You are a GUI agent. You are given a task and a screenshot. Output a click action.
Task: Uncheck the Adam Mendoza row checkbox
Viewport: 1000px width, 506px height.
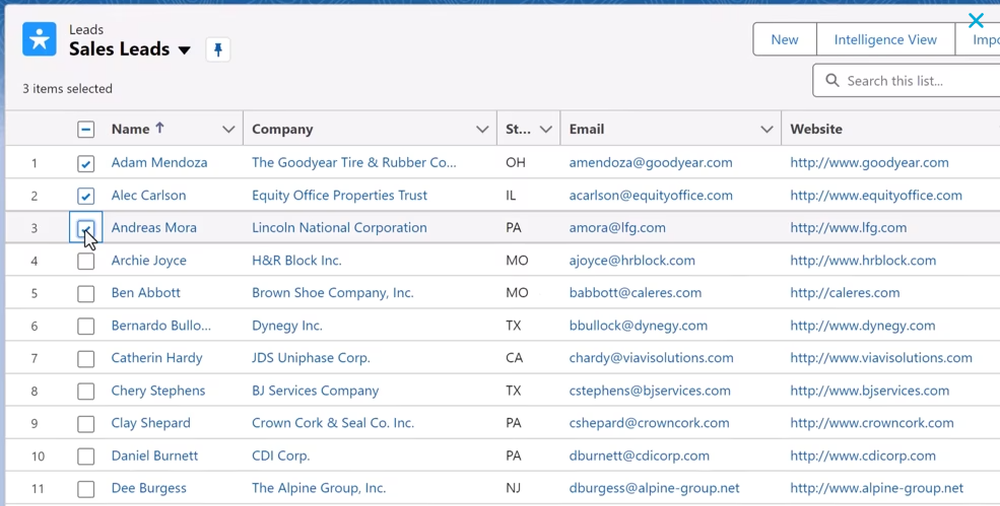[86, 163]
